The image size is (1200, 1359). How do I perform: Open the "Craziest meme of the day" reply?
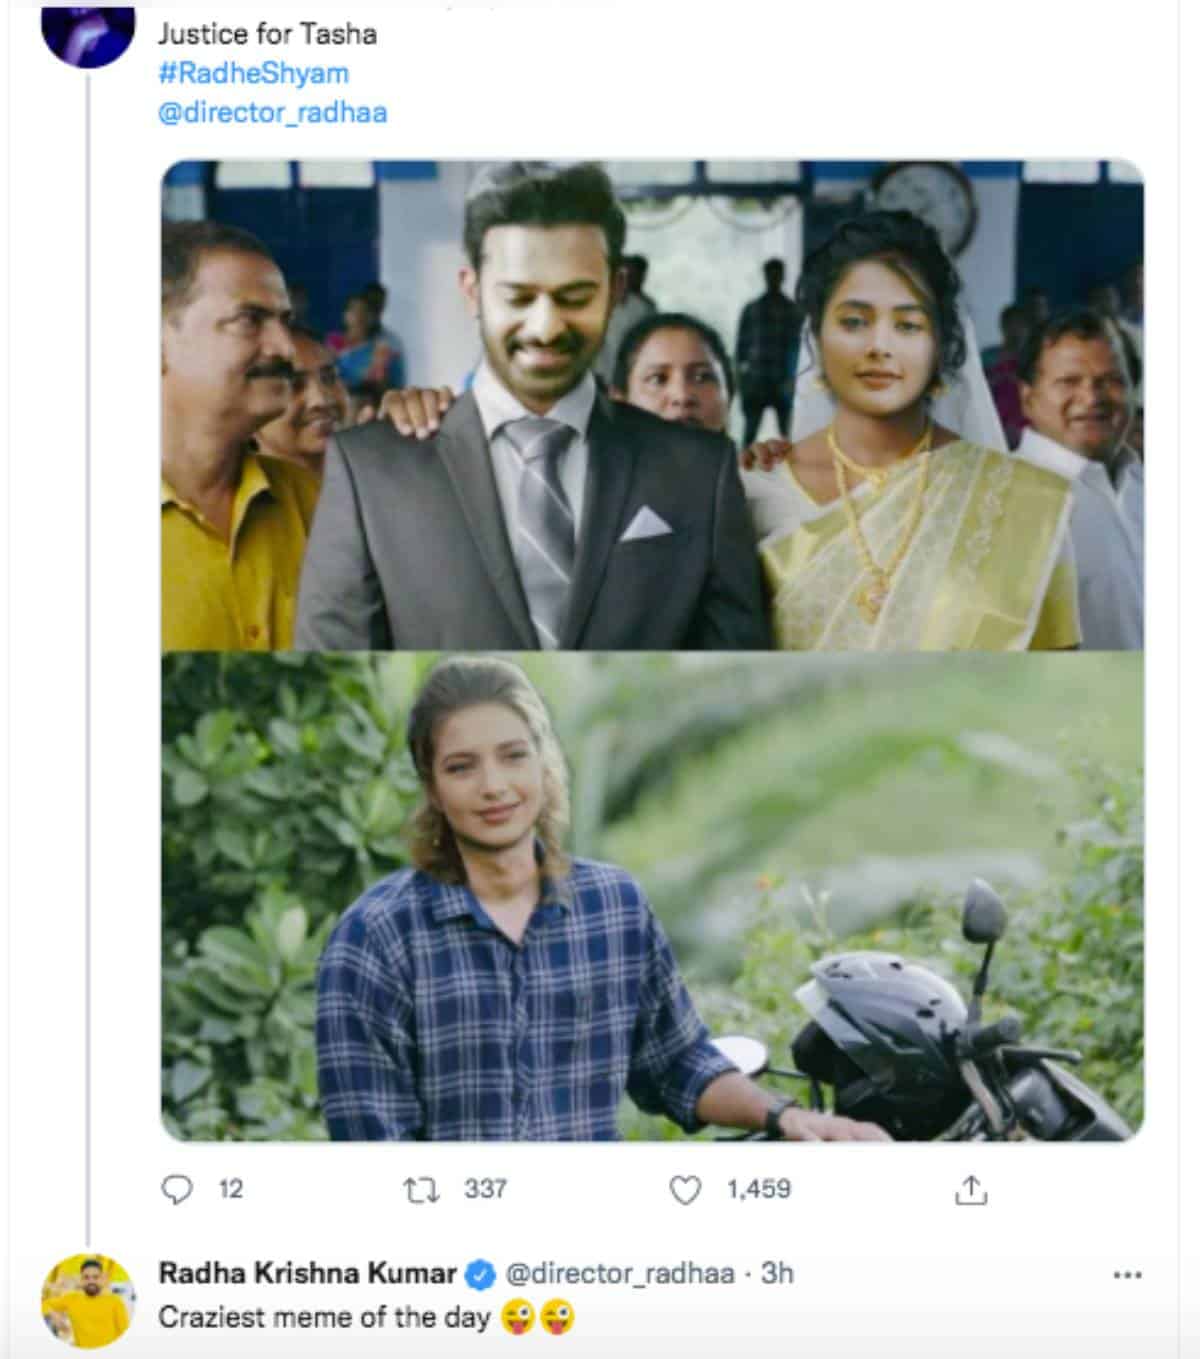pos(324,1317)
